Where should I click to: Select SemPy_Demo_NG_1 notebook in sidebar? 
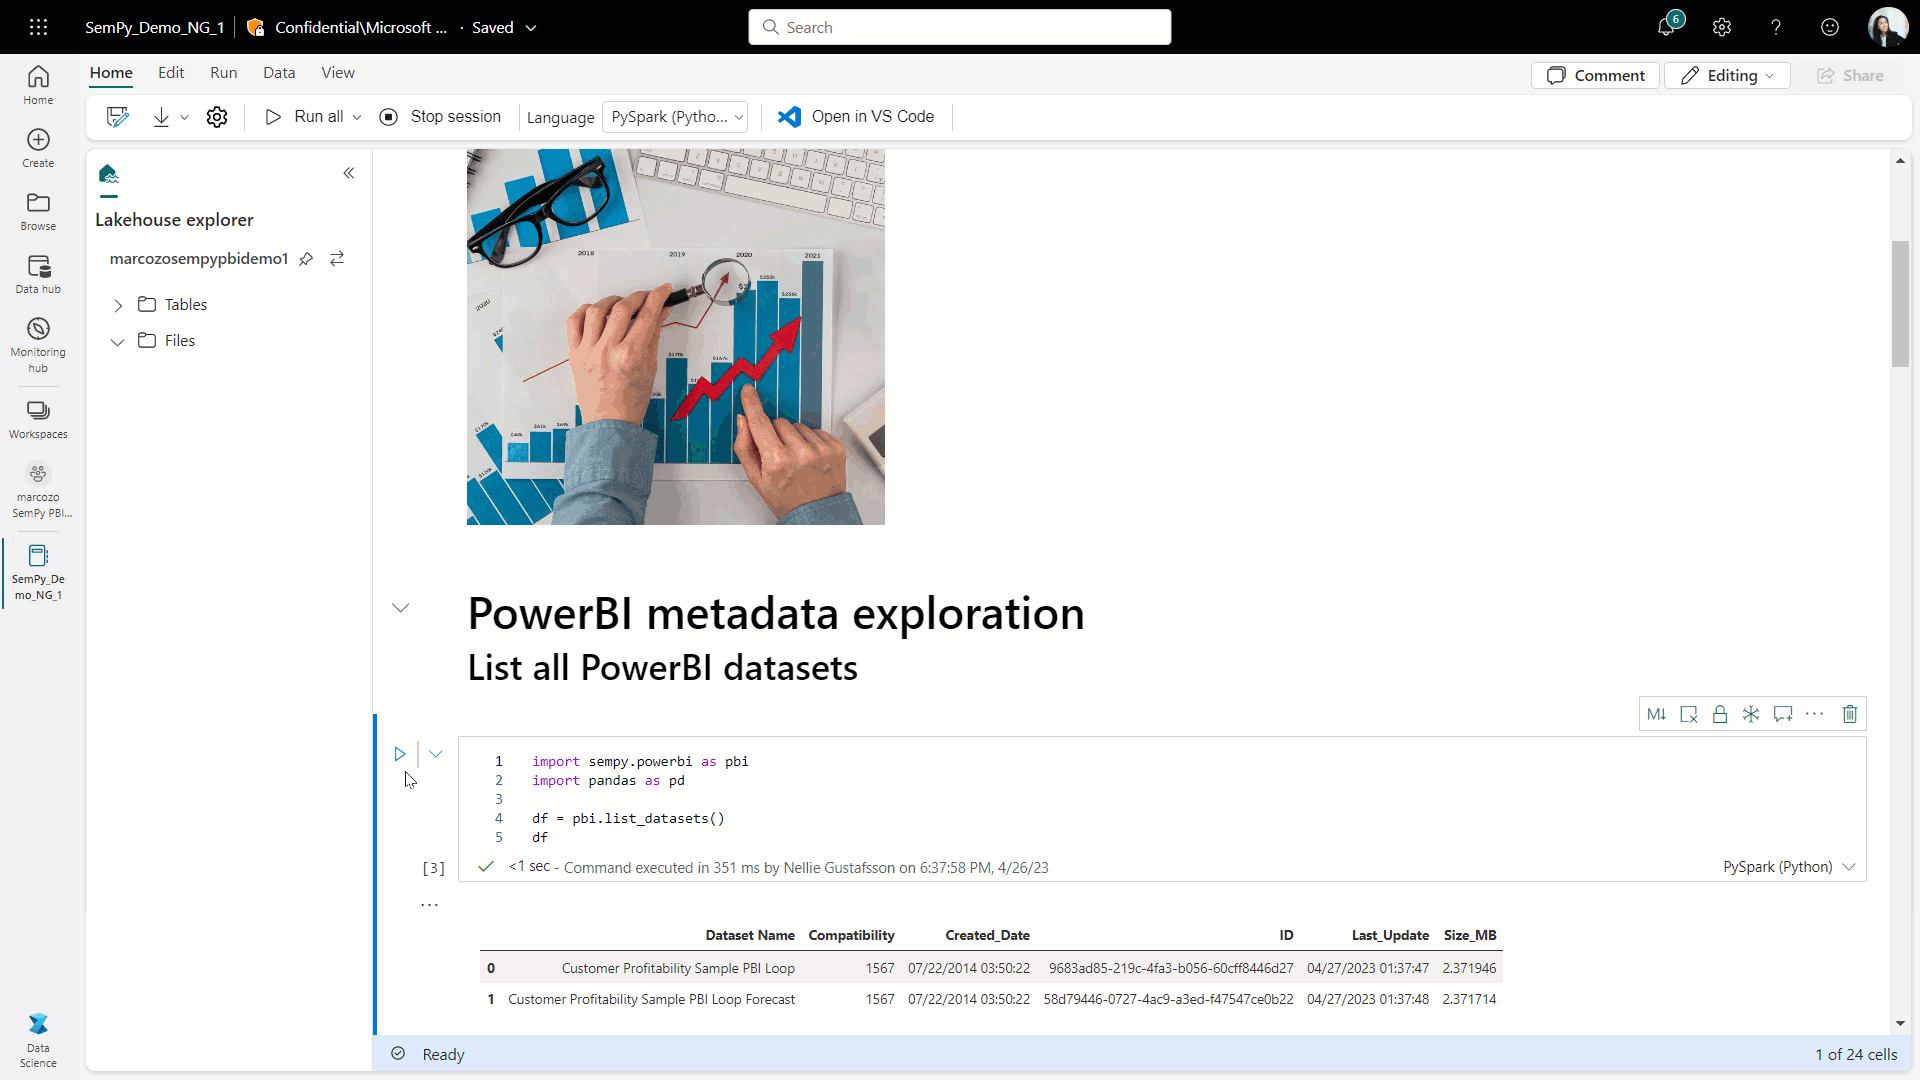click(x=38, y=573)
